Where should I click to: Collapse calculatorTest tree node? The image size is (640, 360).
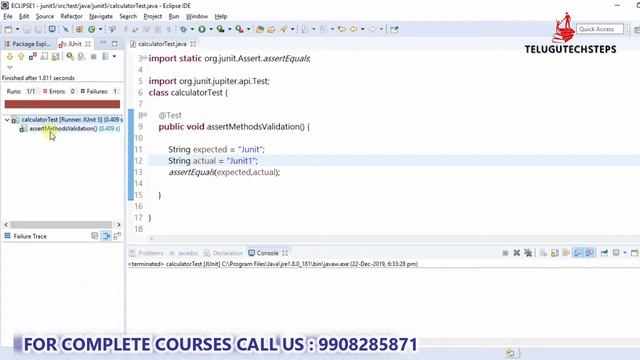7,120
